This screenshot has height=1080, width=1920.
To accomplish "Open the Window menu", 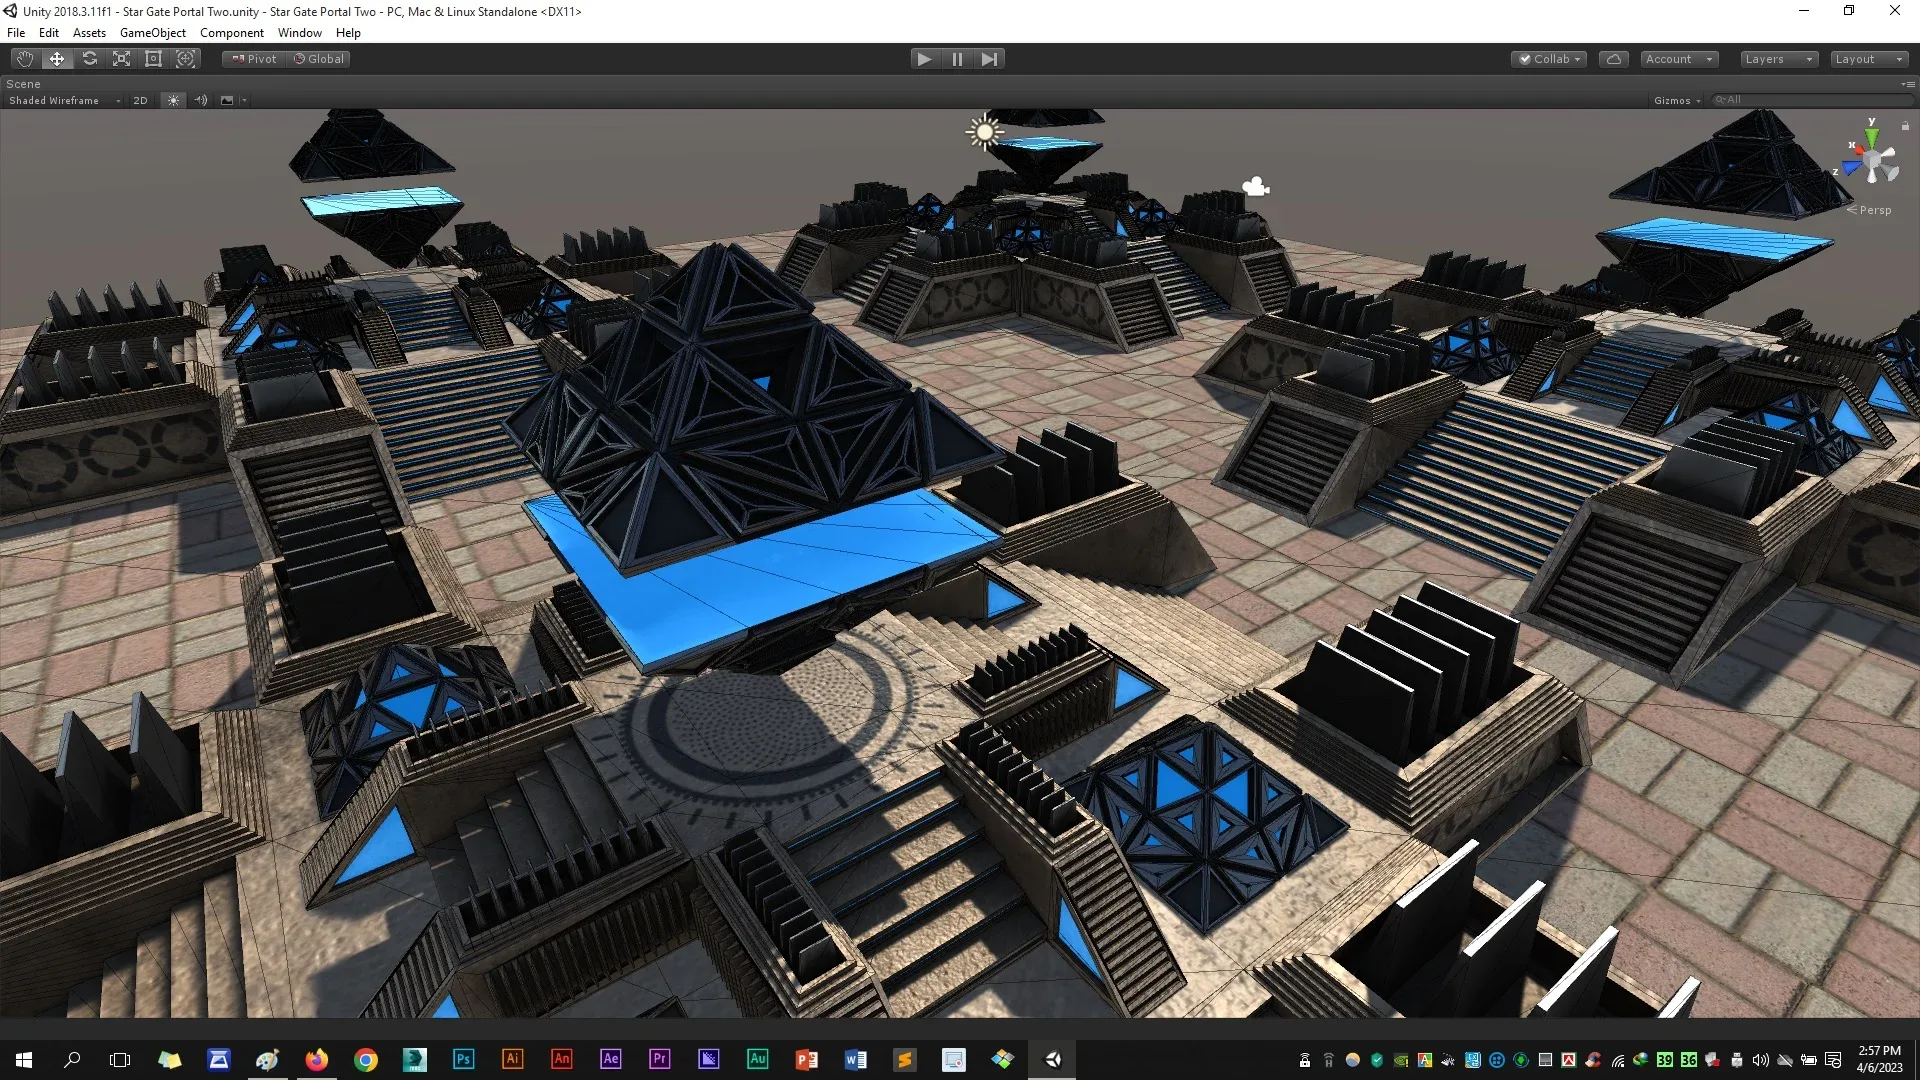I will (x=300, y=32).
